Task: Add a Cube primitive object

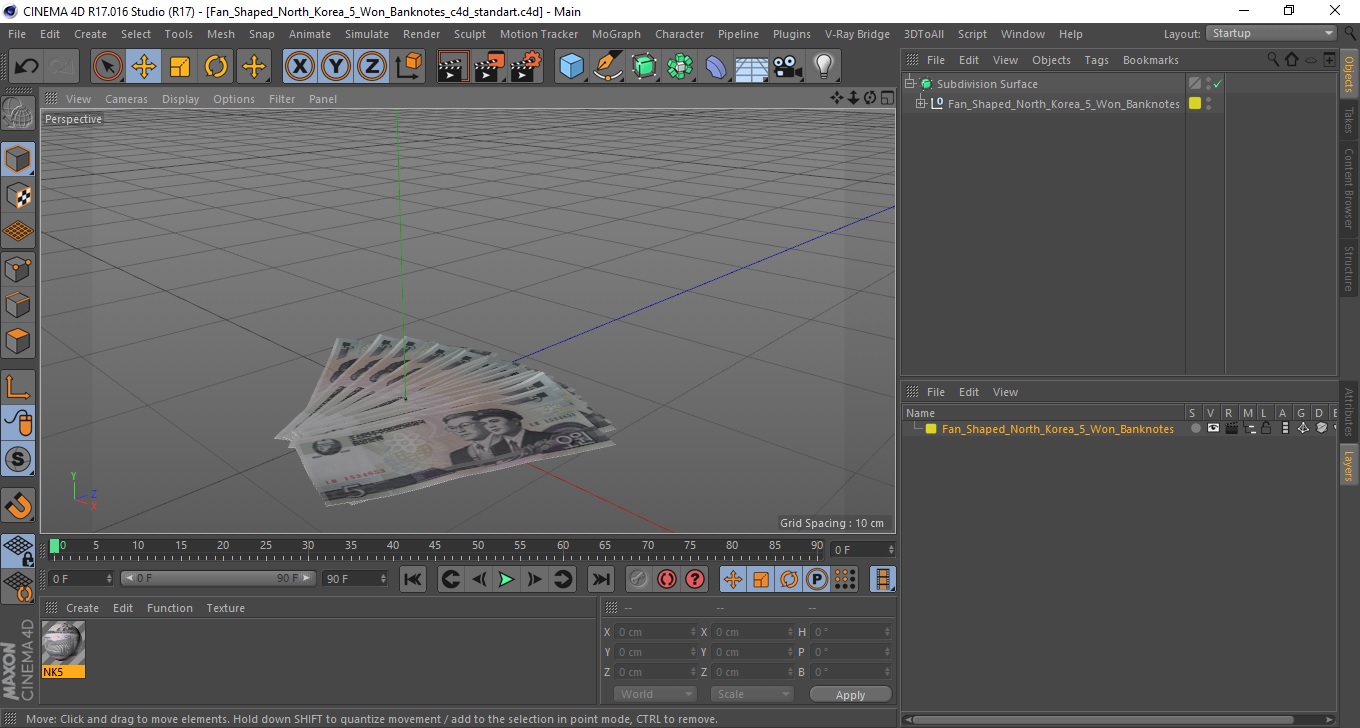Action: 572,67
